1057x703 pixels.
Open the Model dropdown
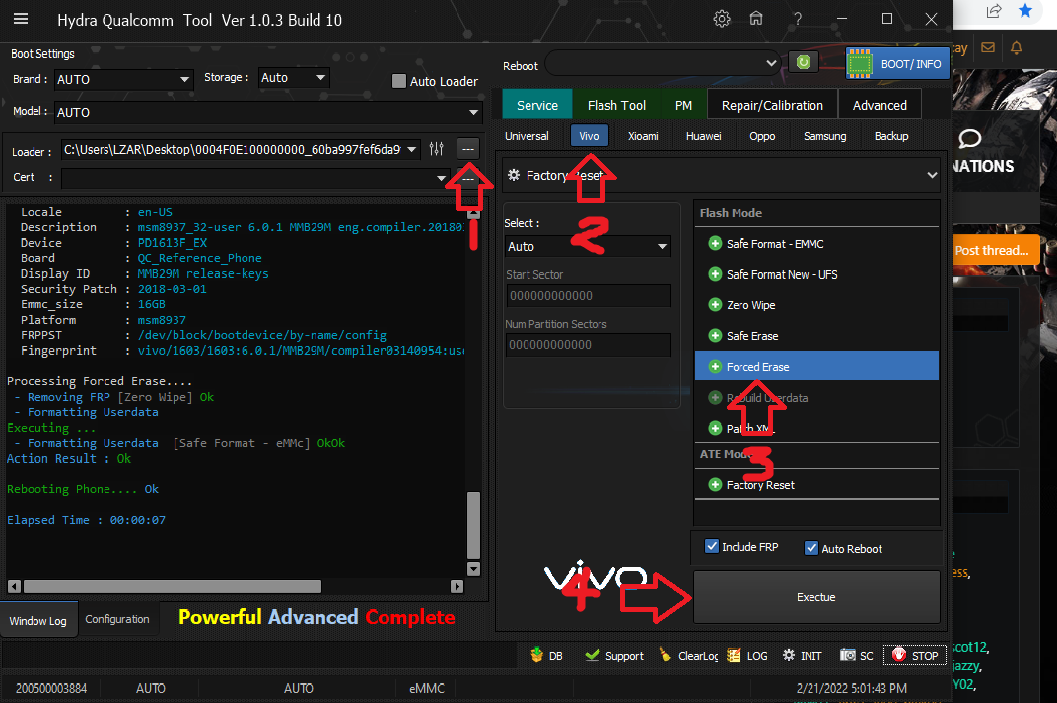click(x=268, y=113)
